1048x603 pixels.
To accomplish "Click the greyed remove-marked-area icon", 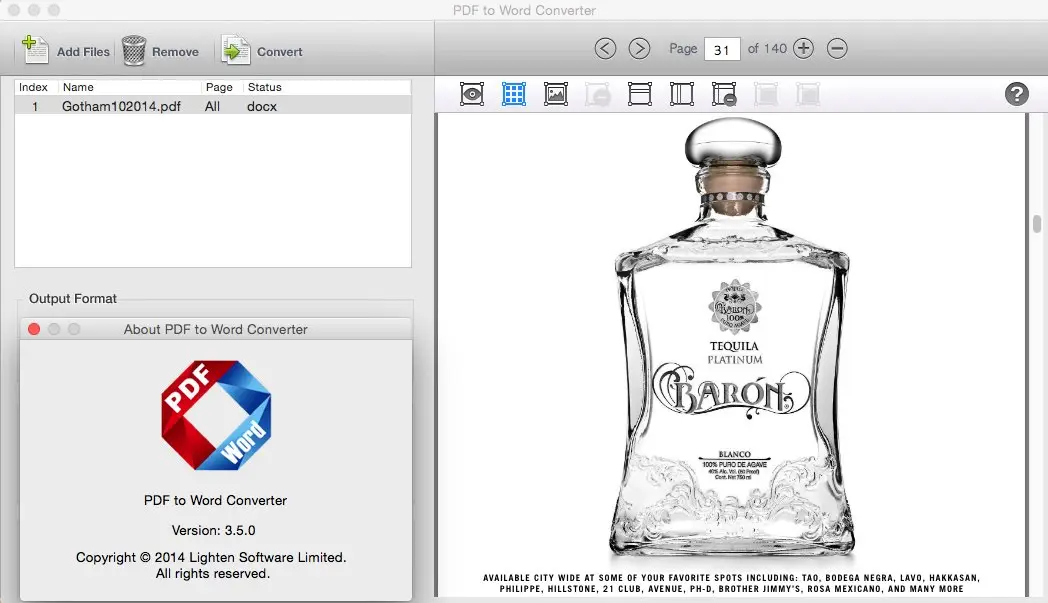I will (598, 94).
